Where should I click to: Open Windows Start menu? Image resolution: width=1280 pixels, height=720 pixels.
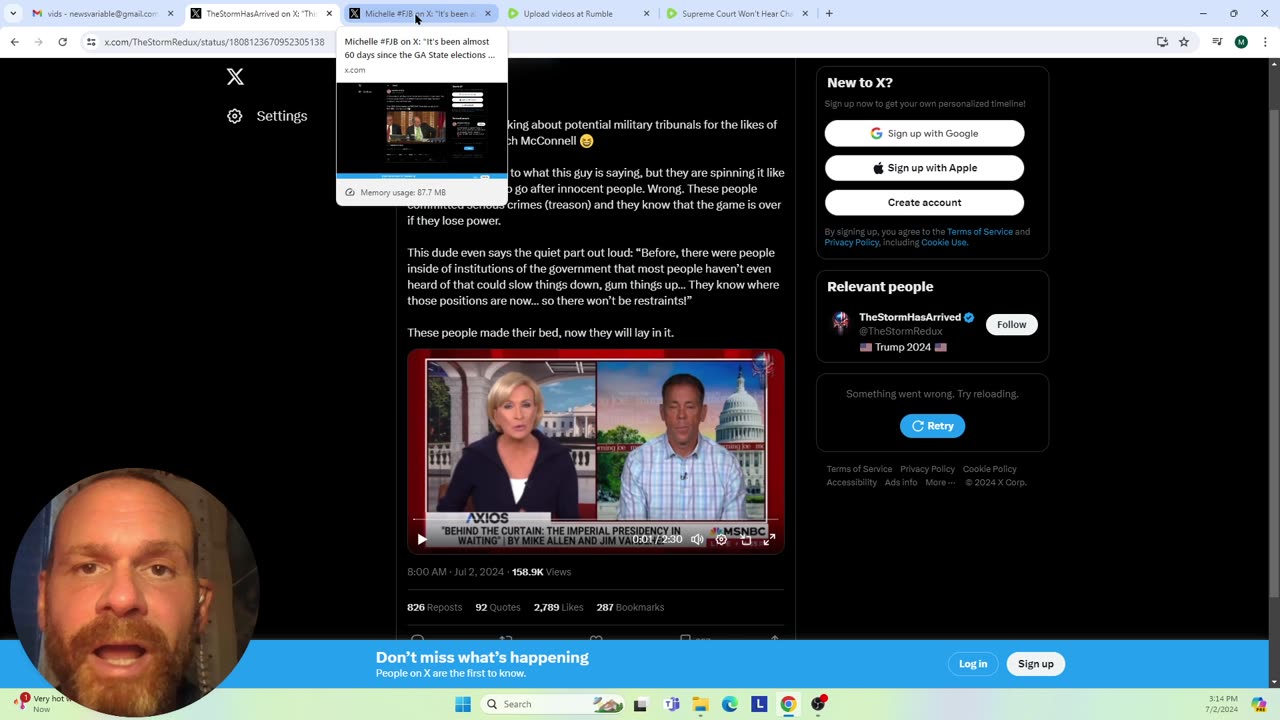[x=463, y=704]
